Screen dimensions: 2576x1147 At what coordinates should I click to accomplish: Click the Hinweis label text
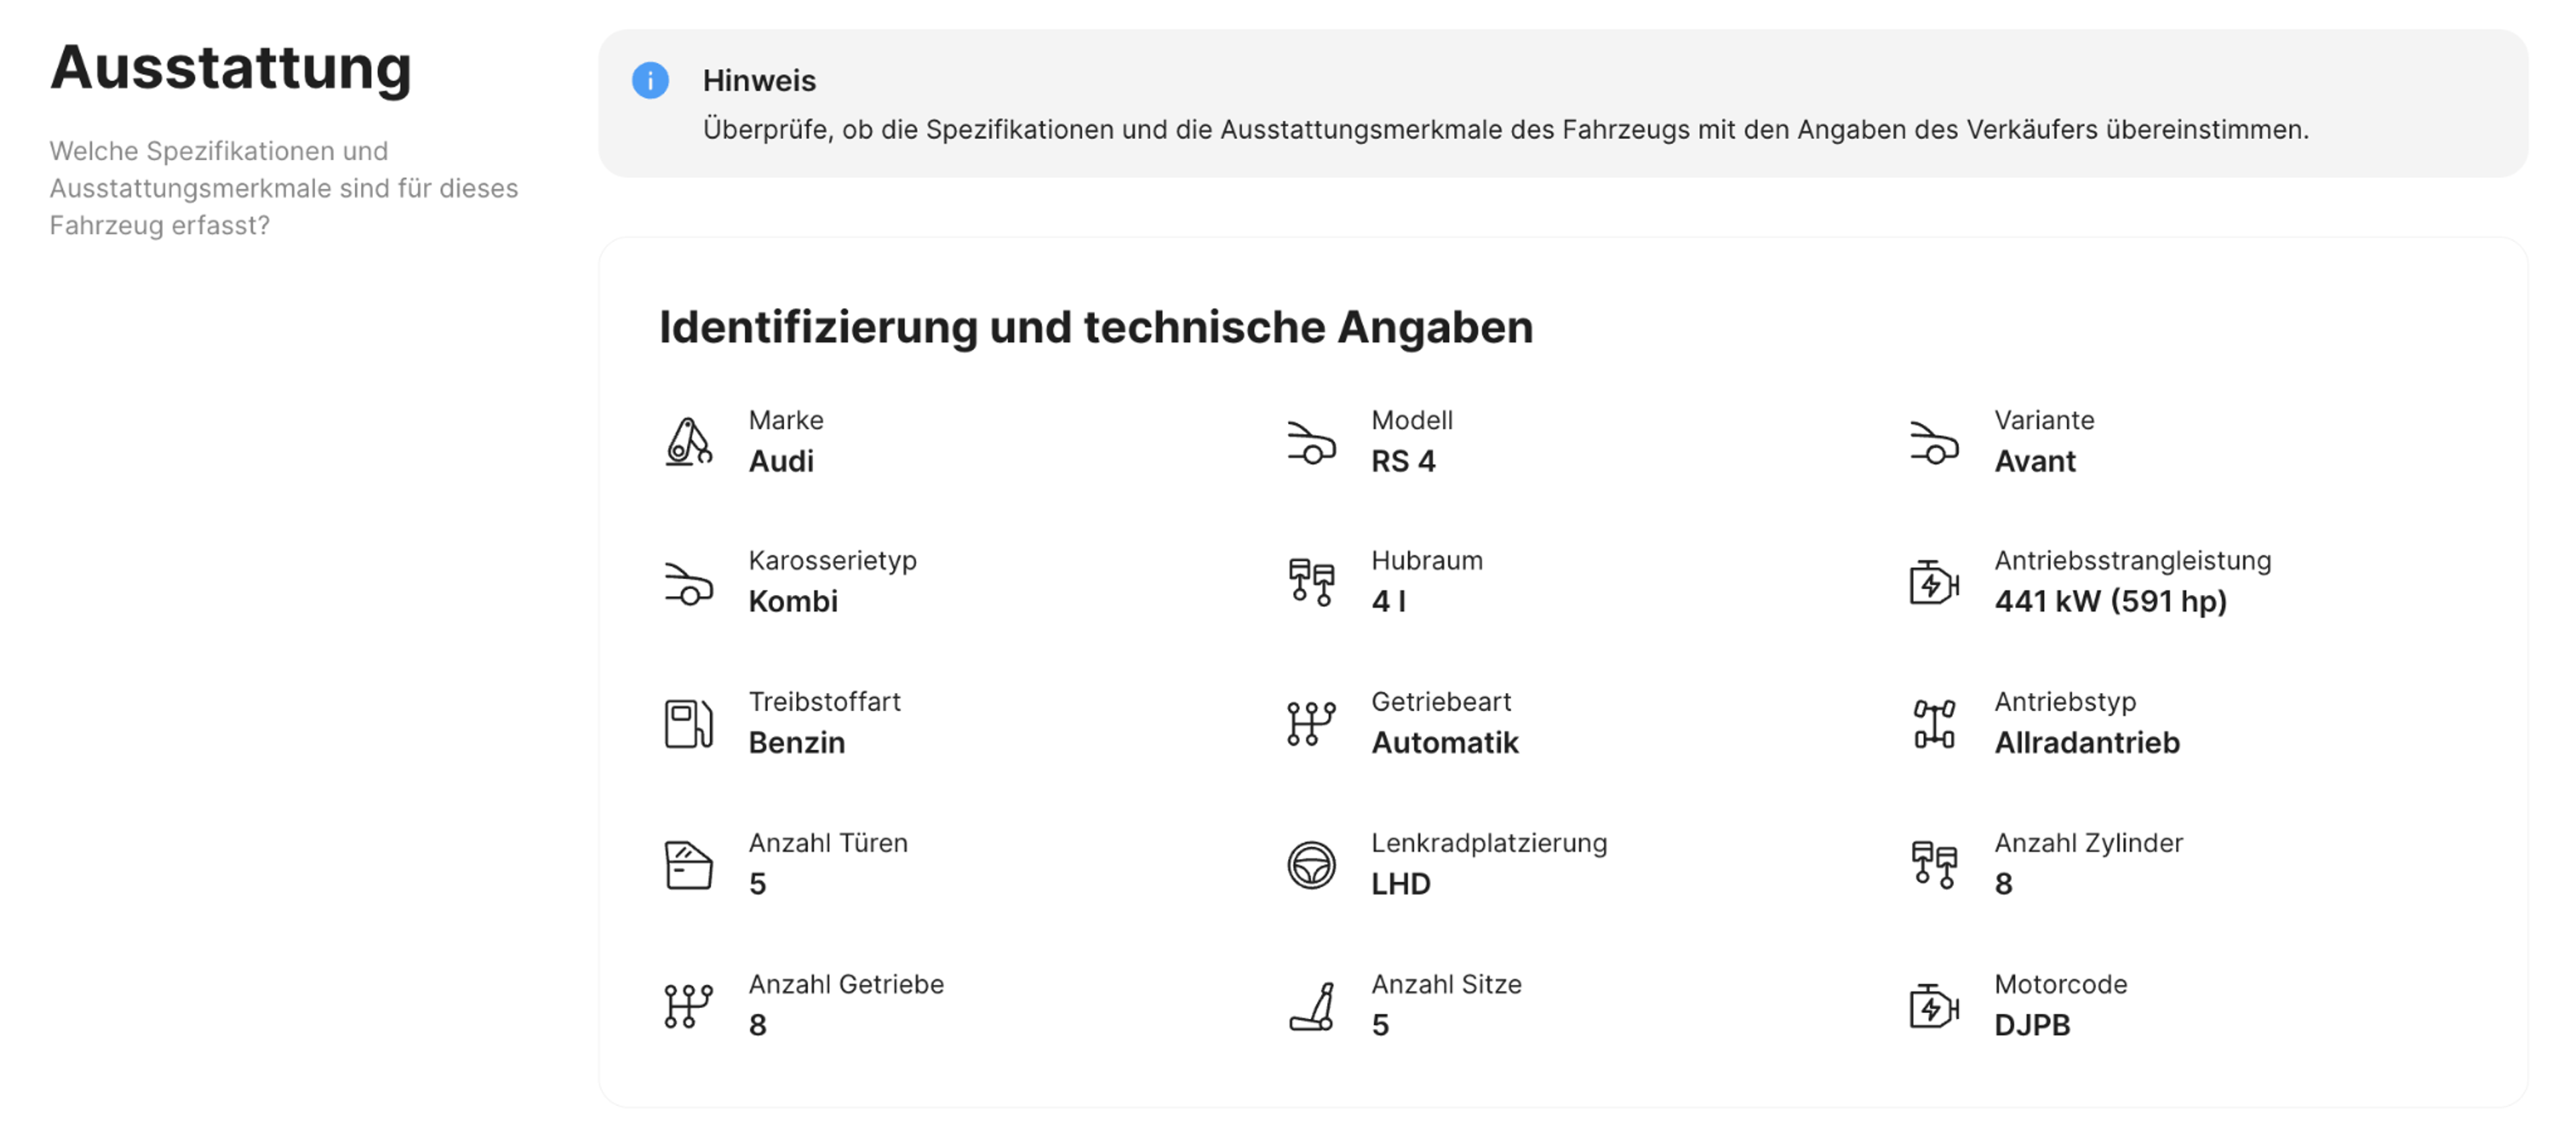tap(759, 81)
